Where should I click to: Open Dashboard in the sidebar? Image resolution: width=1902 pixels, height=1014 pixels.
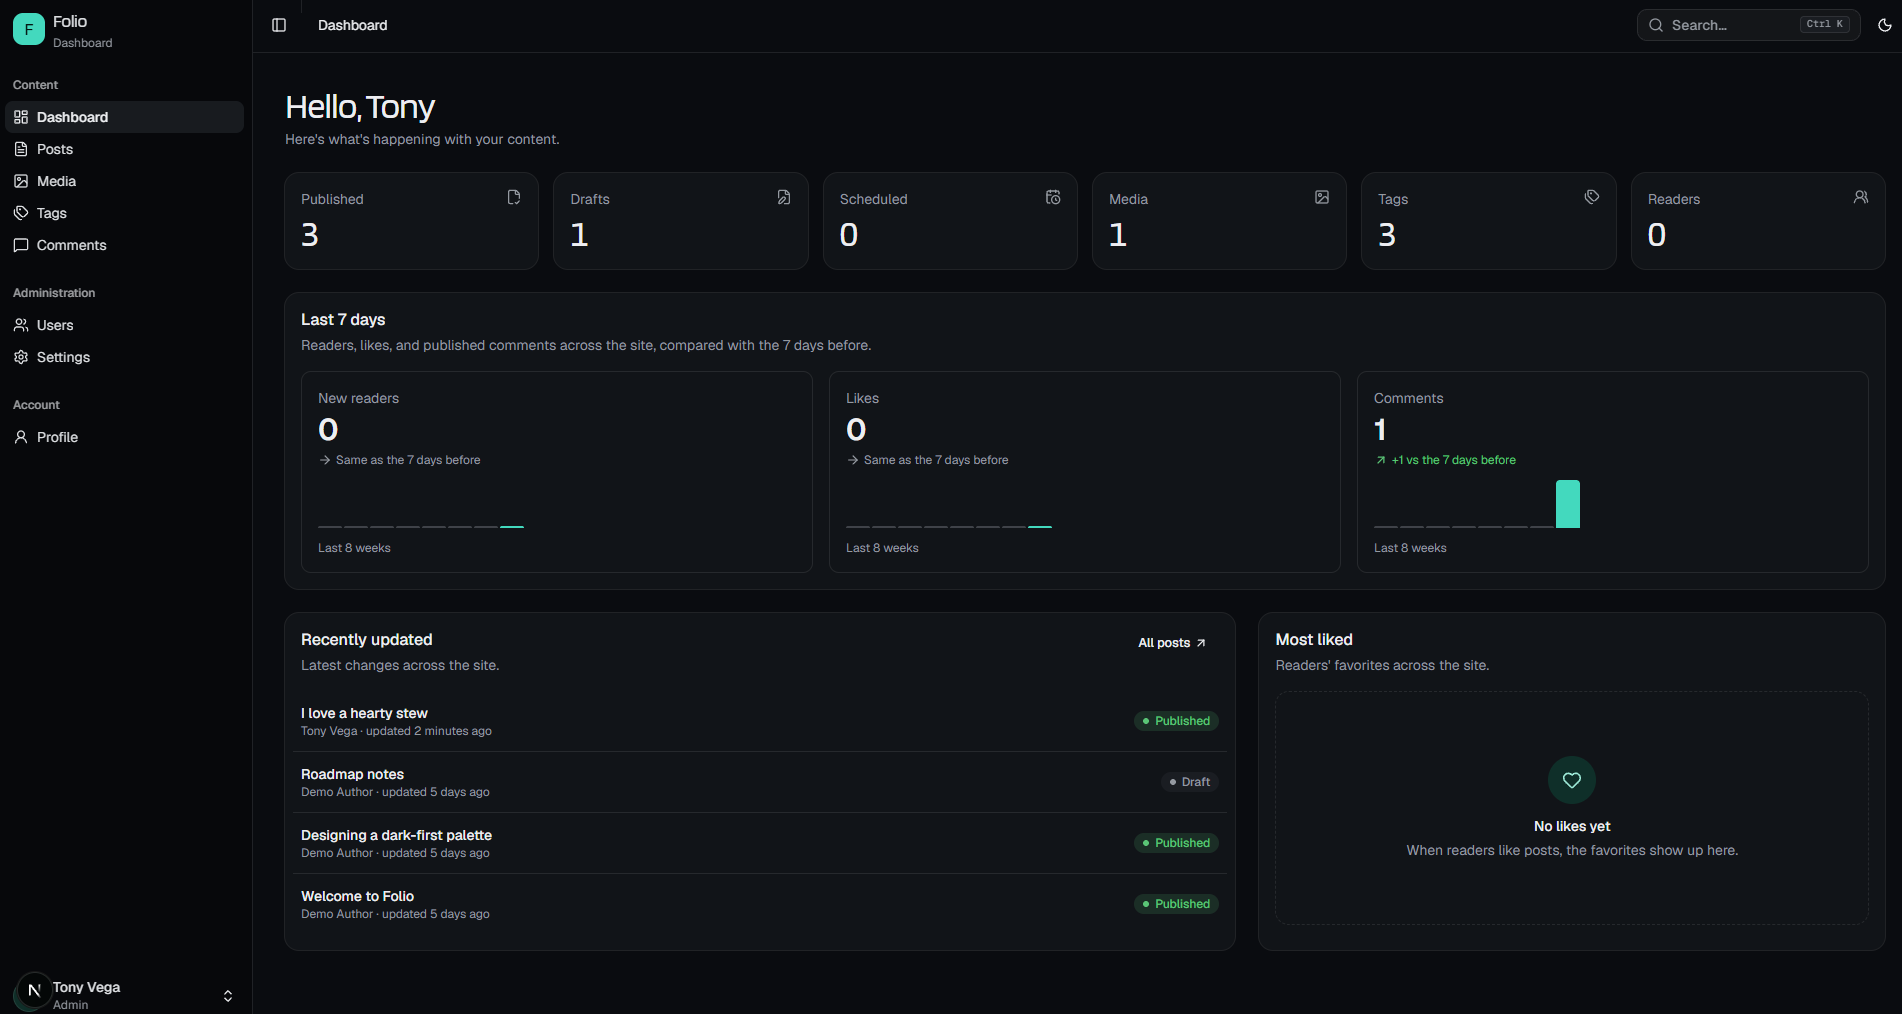pyautogui.click(x=124, y=117)
